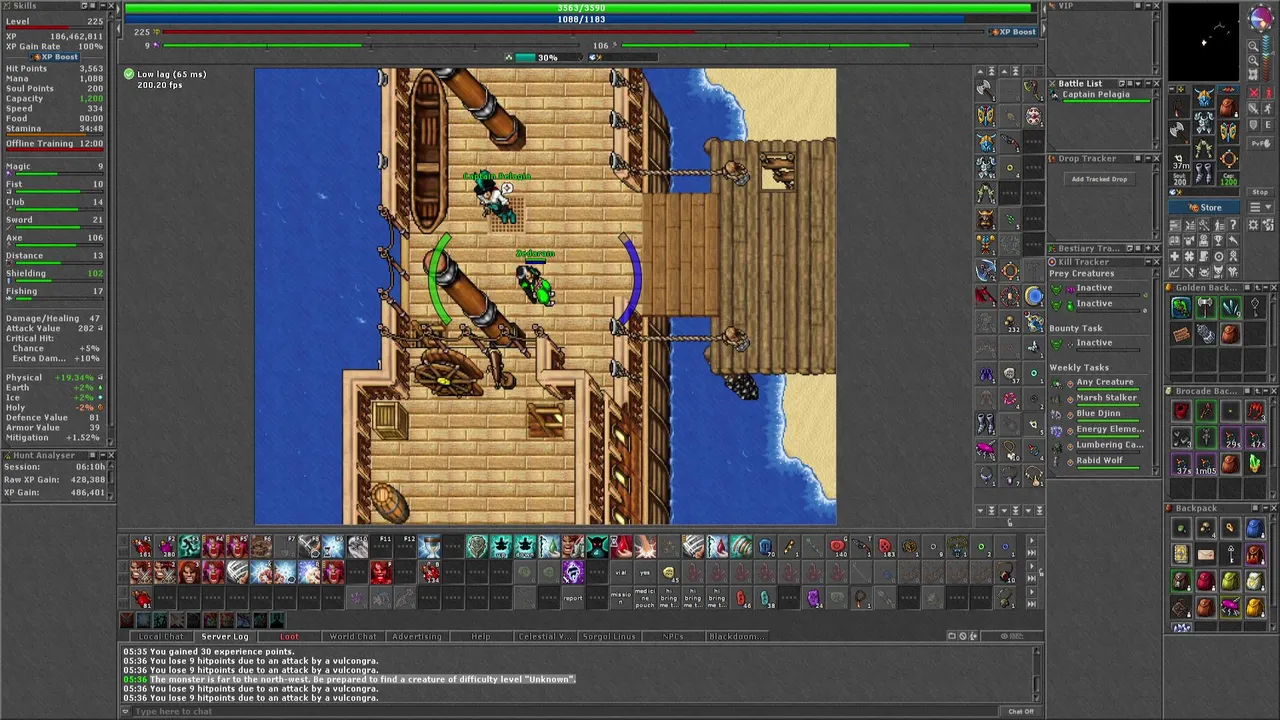
Task: Click the letter item in Backpack
Action: tap(1205, 554)
